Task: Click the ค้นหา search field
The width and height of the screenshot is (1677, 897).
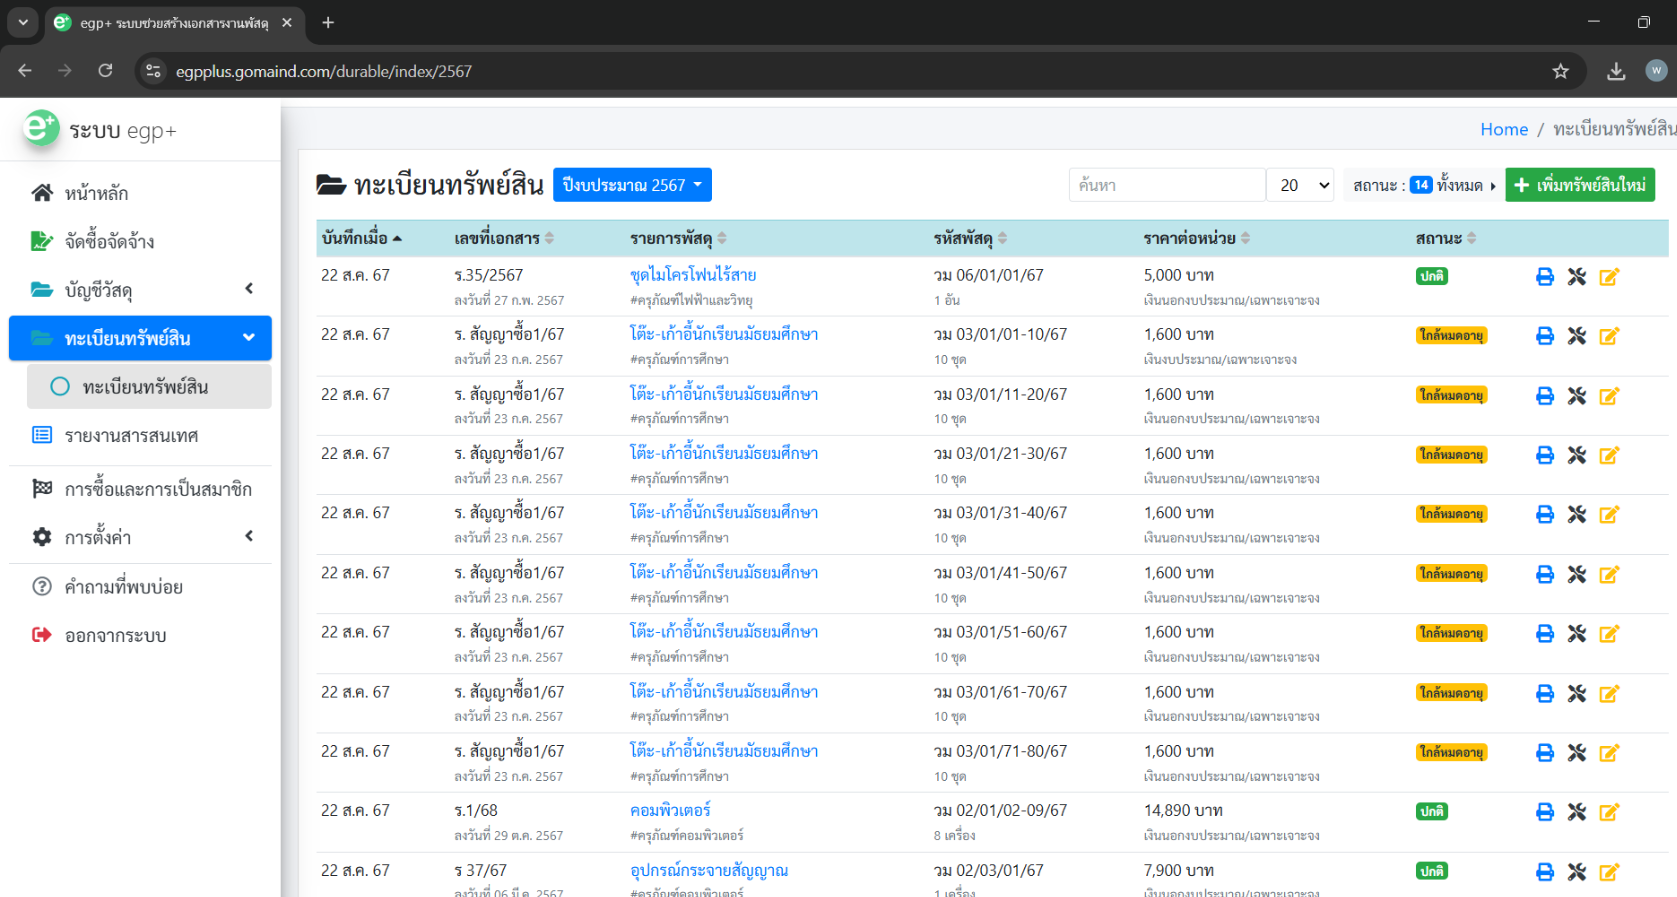Action: point(1166,185)
